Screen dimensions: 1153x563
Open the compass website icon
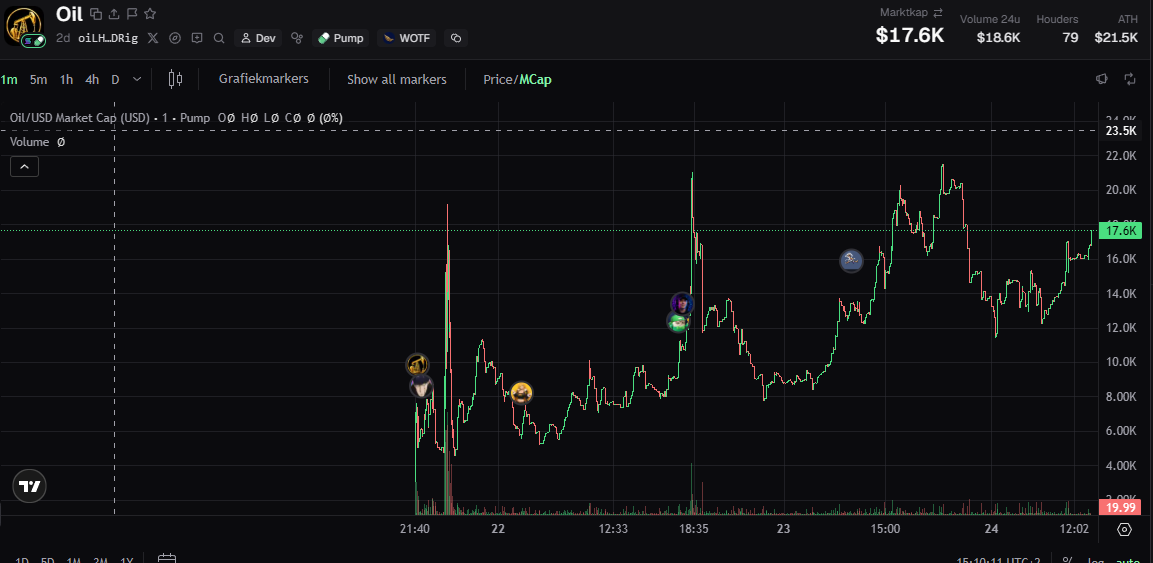click(175, 37)
